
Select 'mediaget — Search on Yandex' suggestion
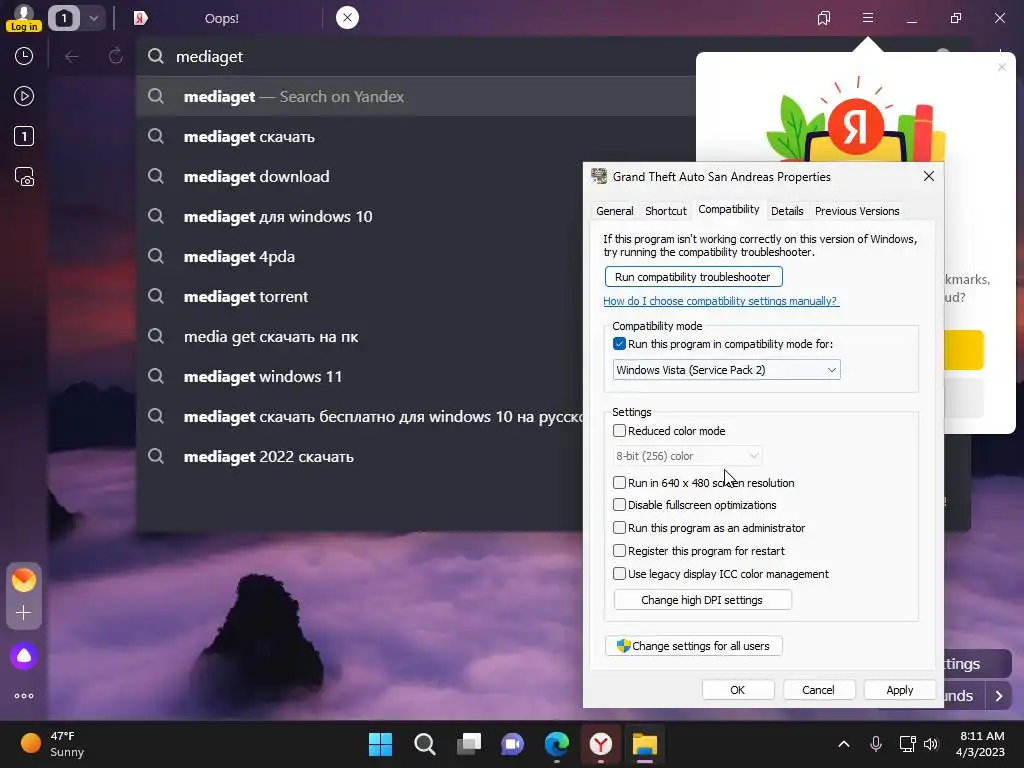[417, 97]
